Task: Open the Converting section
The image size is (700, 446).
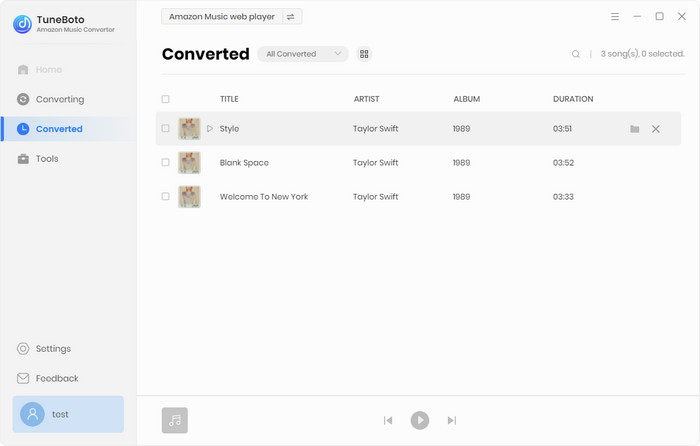Action: pos(50,99)
